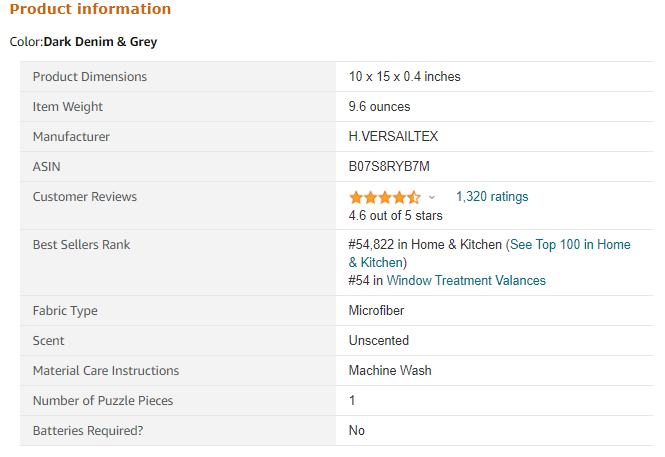Click the Batteries Required? row label

(88, 431)
